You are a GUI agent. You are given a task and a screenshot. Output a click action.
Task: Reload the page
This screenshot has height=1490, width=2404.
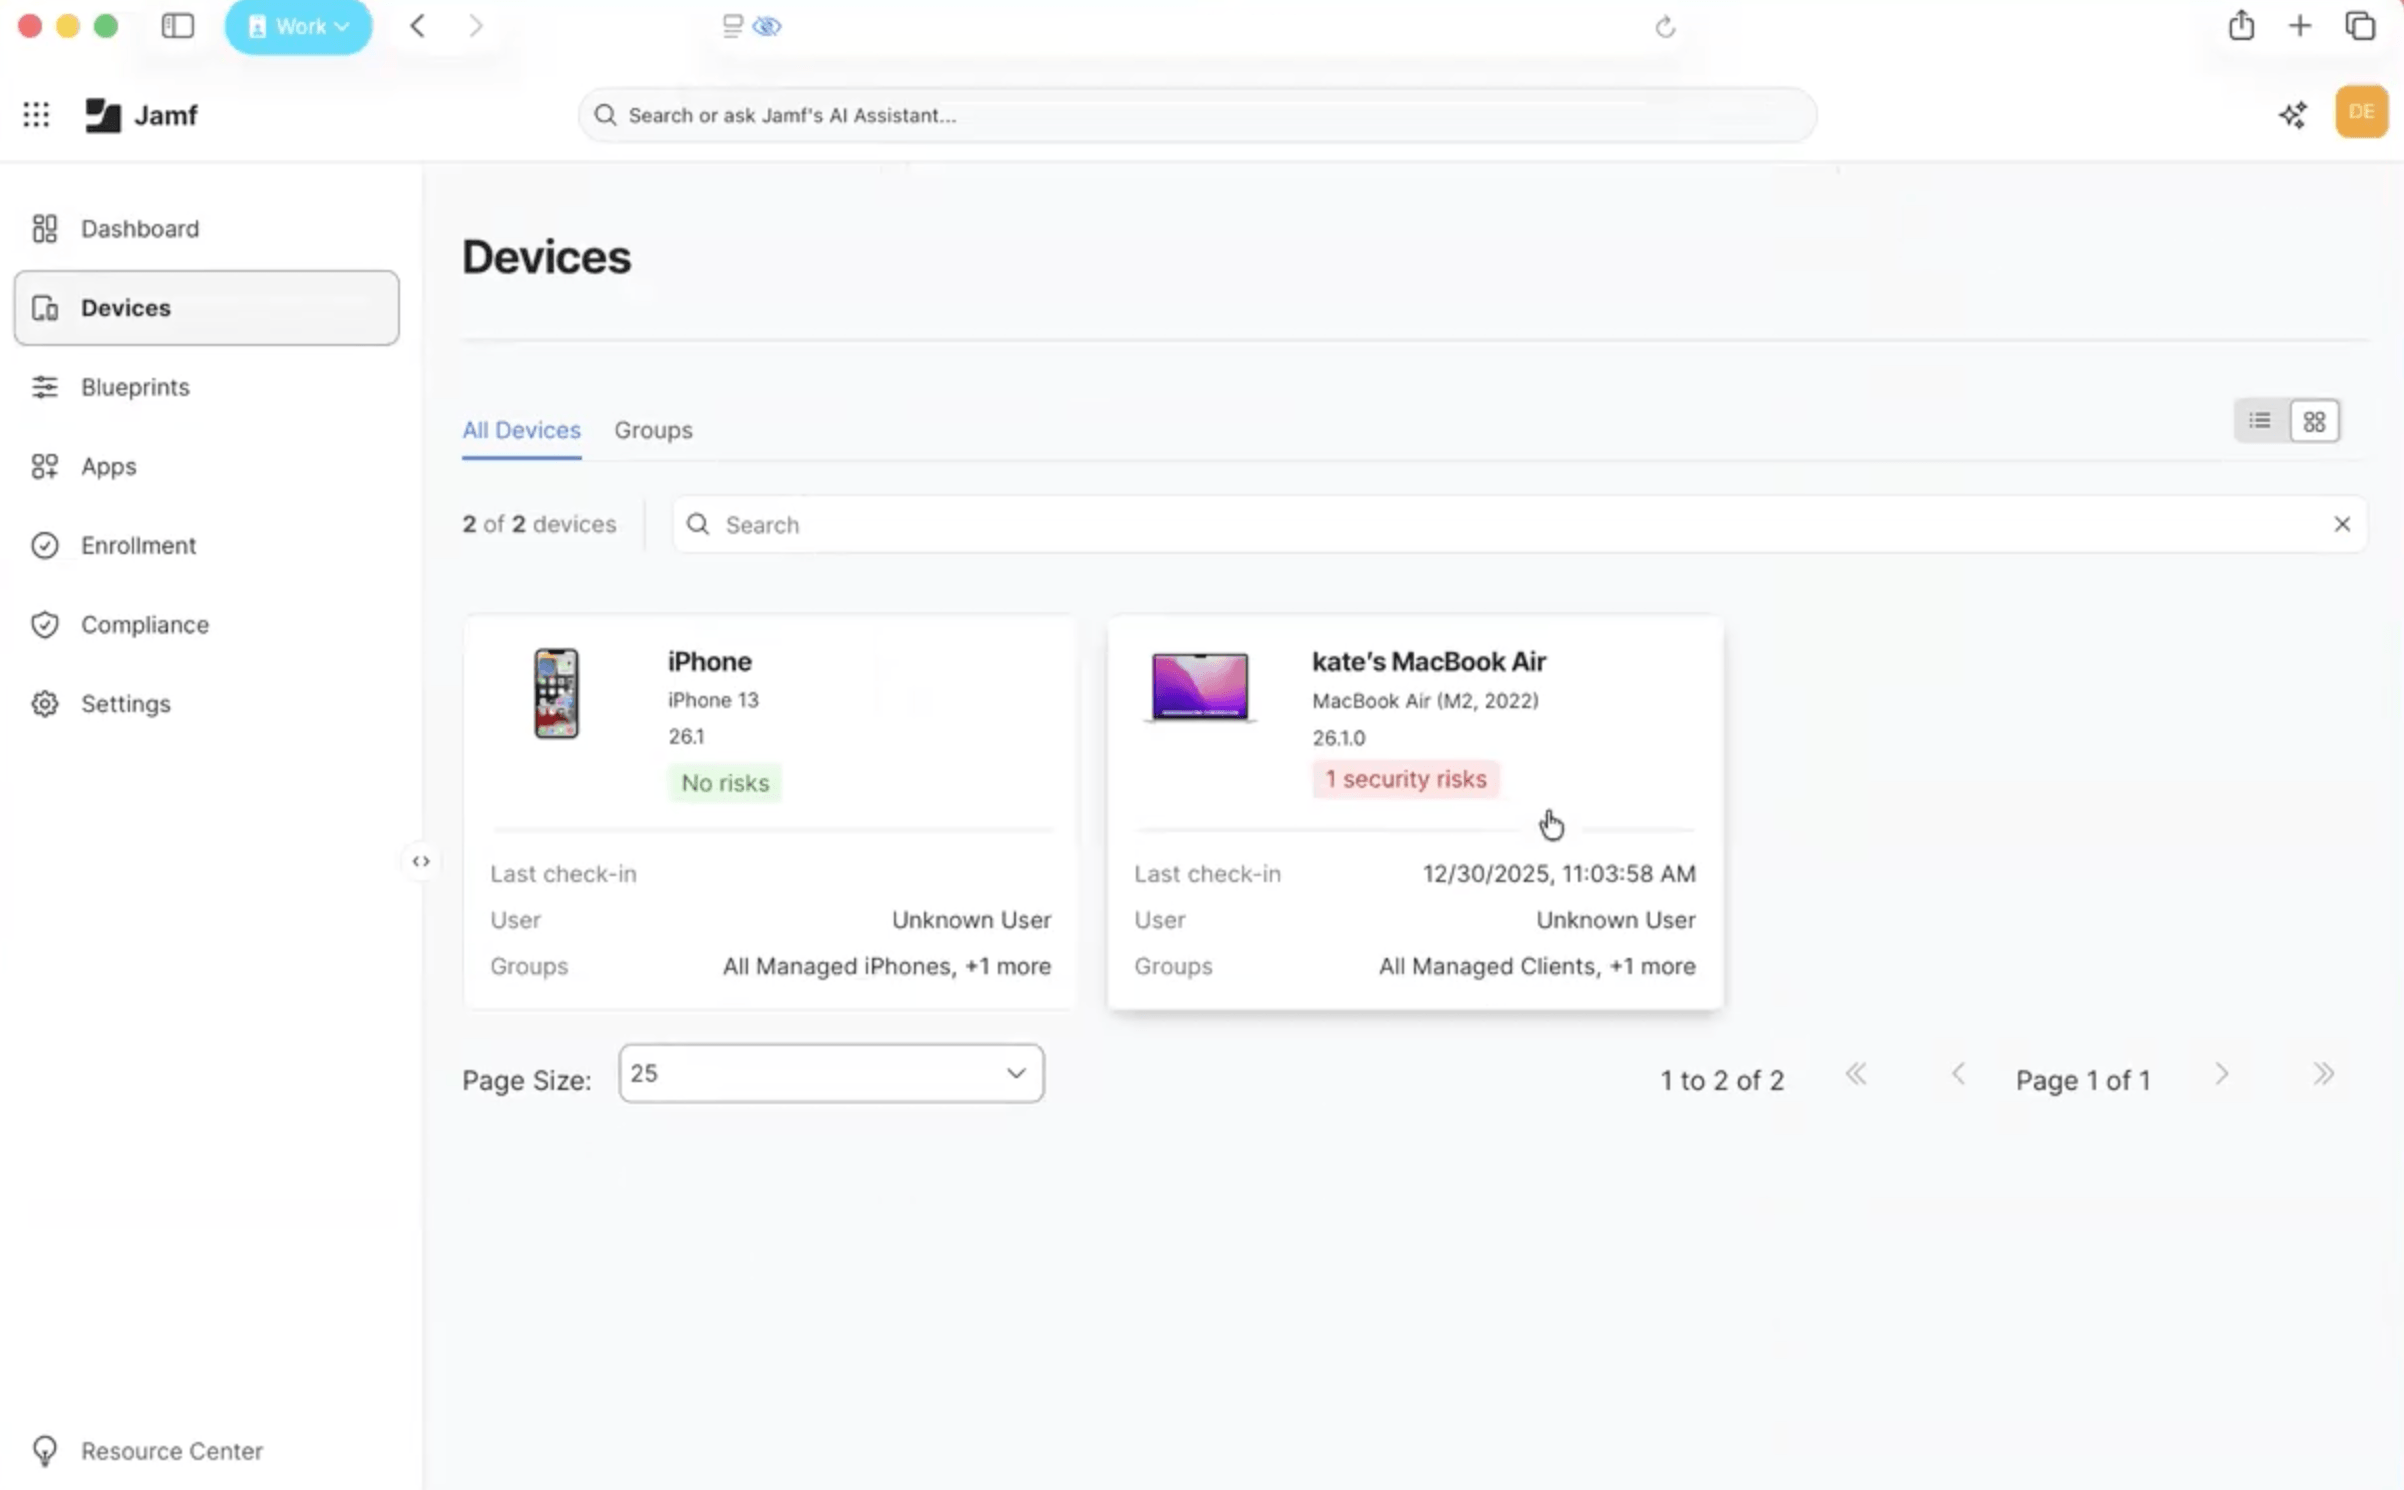click(1665, 27)
